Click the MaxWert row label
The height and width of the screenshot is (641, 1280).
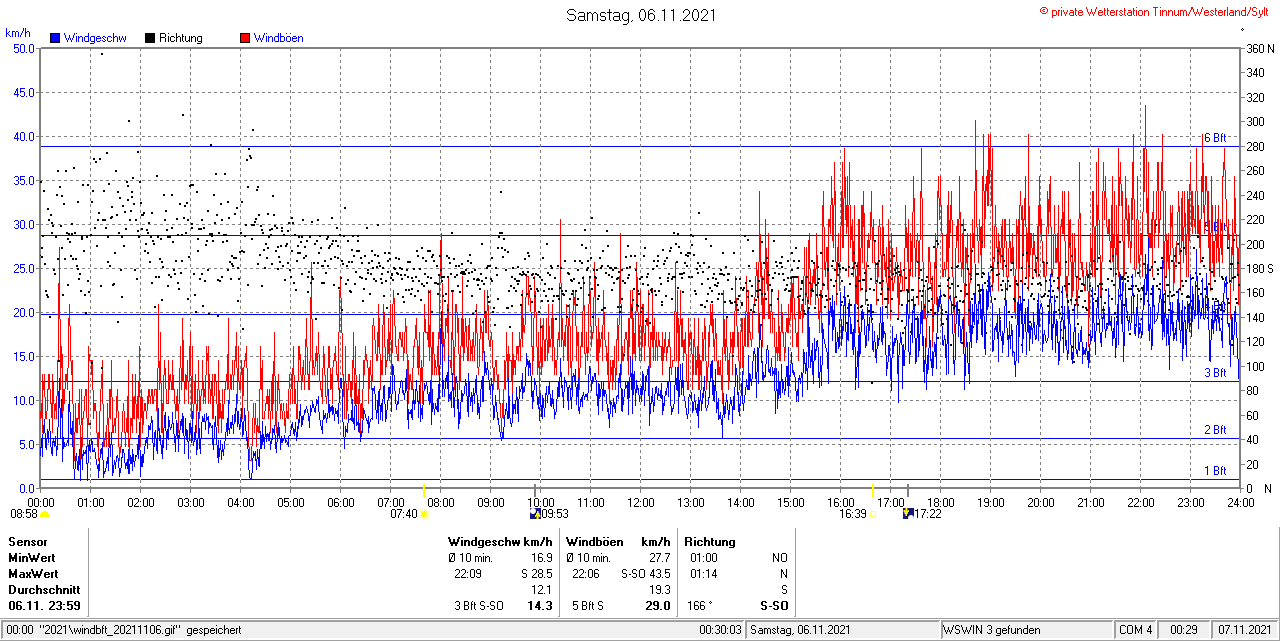33,574
